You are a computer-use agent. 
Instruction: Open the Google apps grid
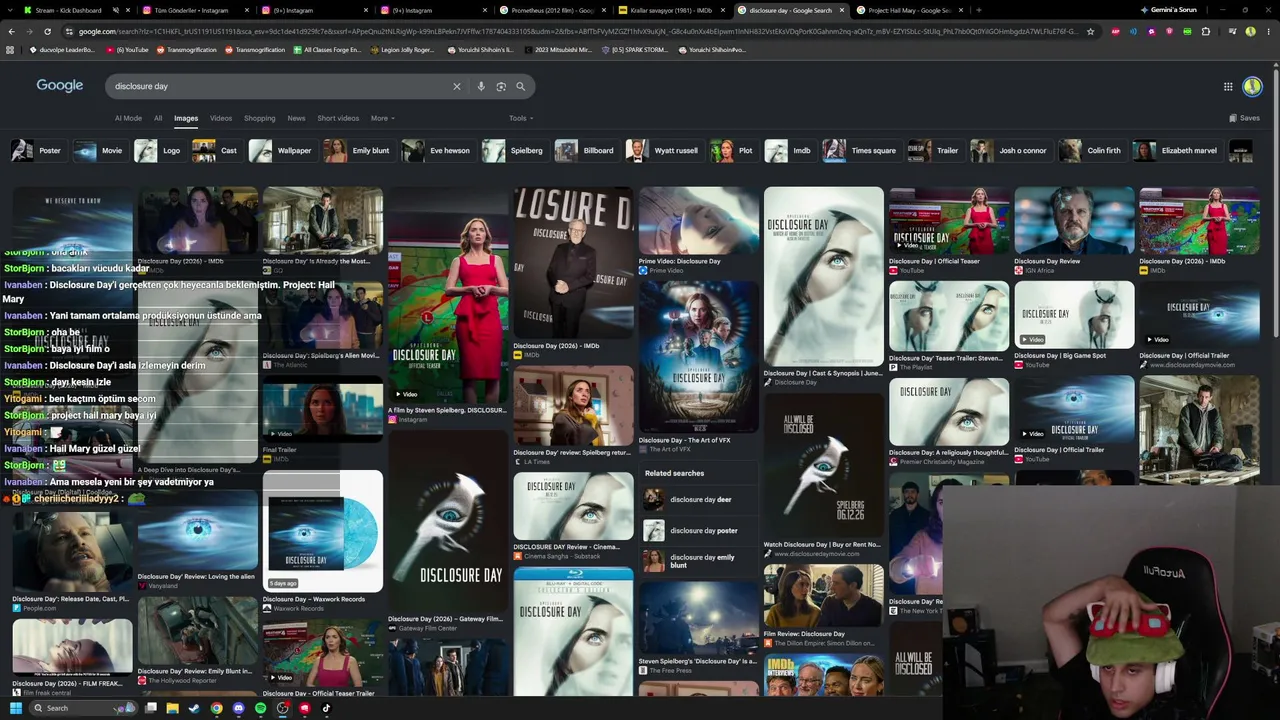1228,86
